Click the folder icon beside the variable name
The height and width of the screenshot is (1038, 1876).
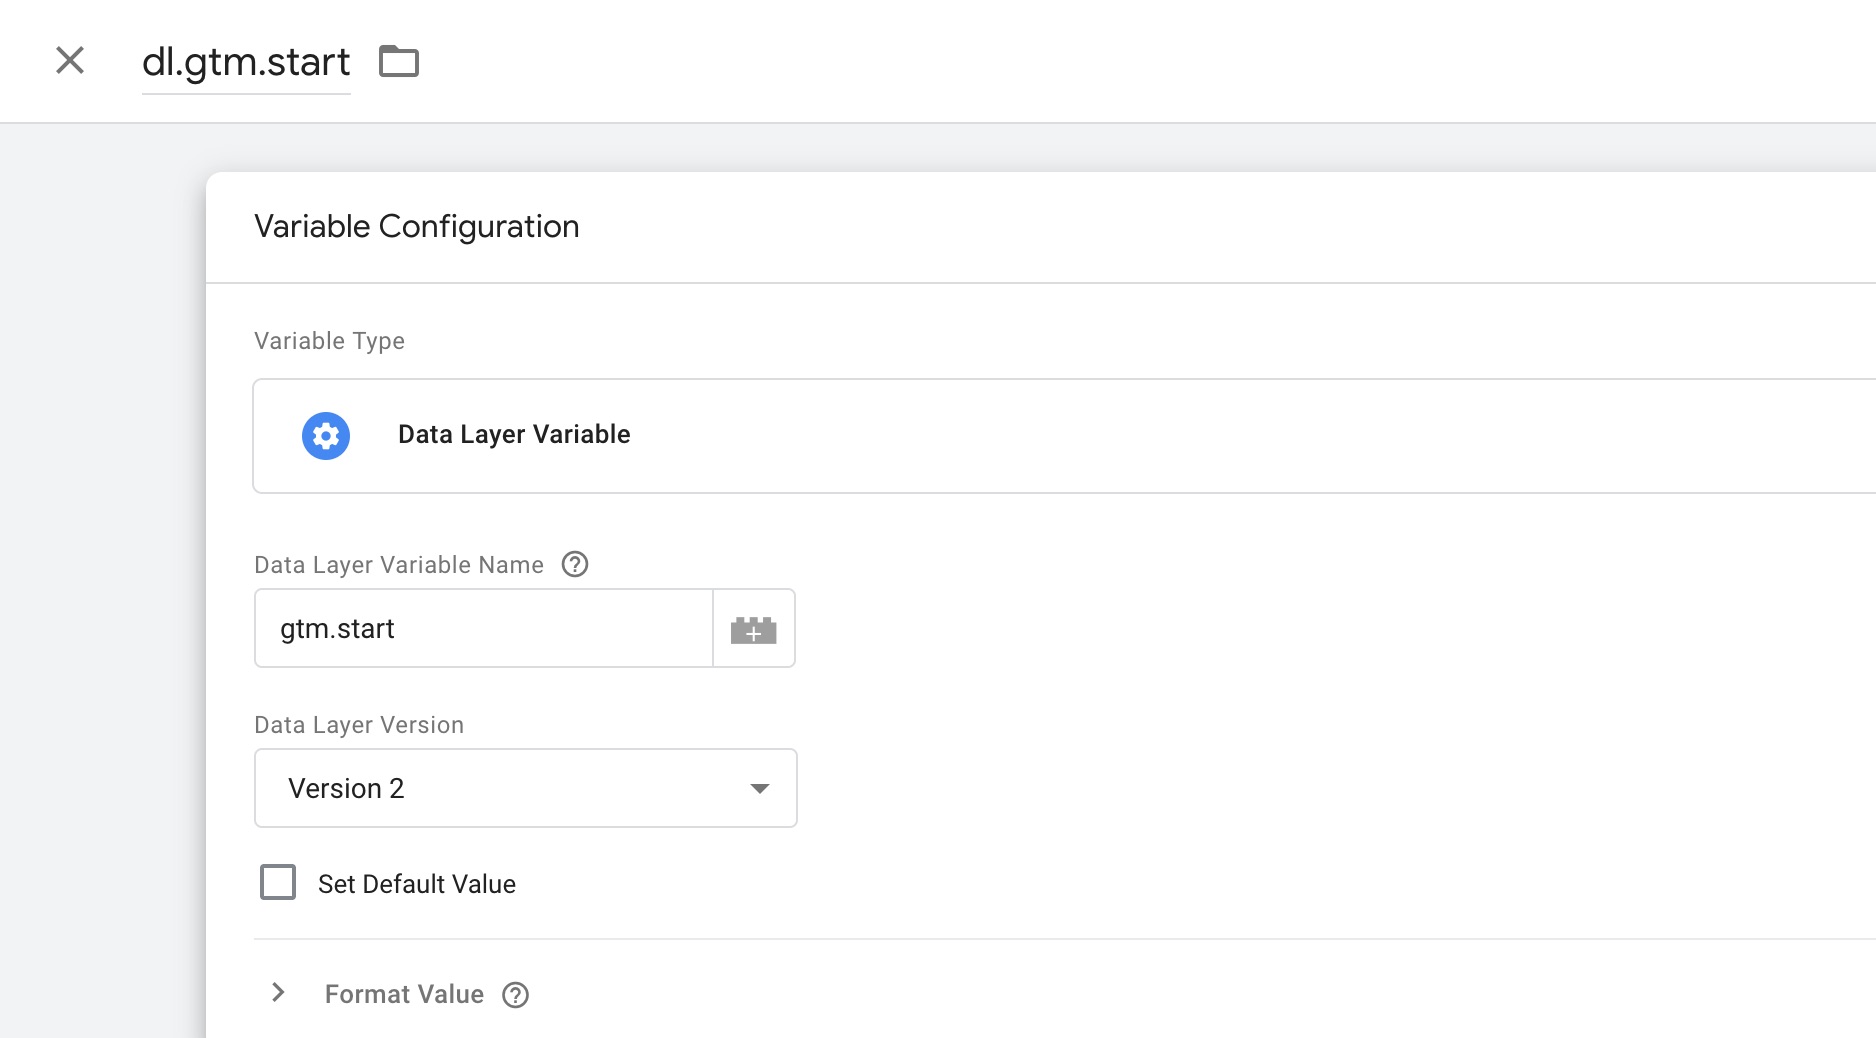398,61
